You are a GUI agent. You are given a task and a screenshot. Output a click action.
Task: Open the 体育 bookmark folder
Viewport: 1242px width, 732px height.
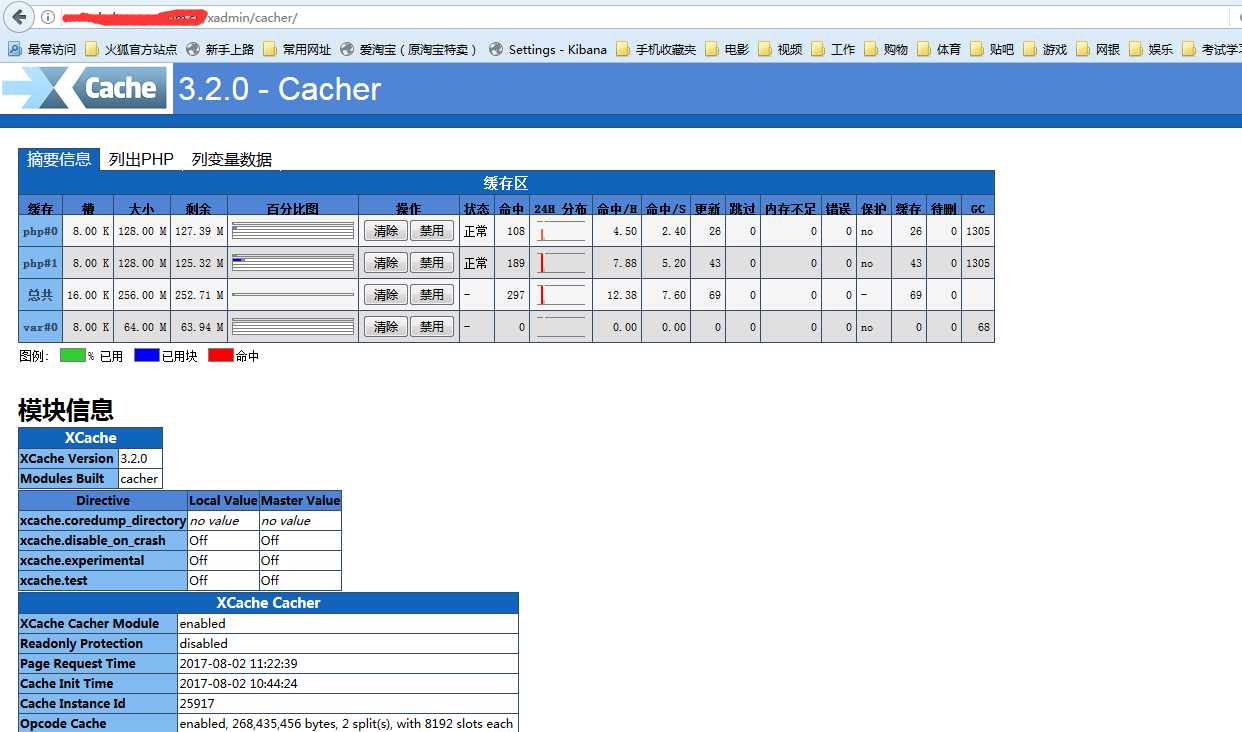pos(939,49)
